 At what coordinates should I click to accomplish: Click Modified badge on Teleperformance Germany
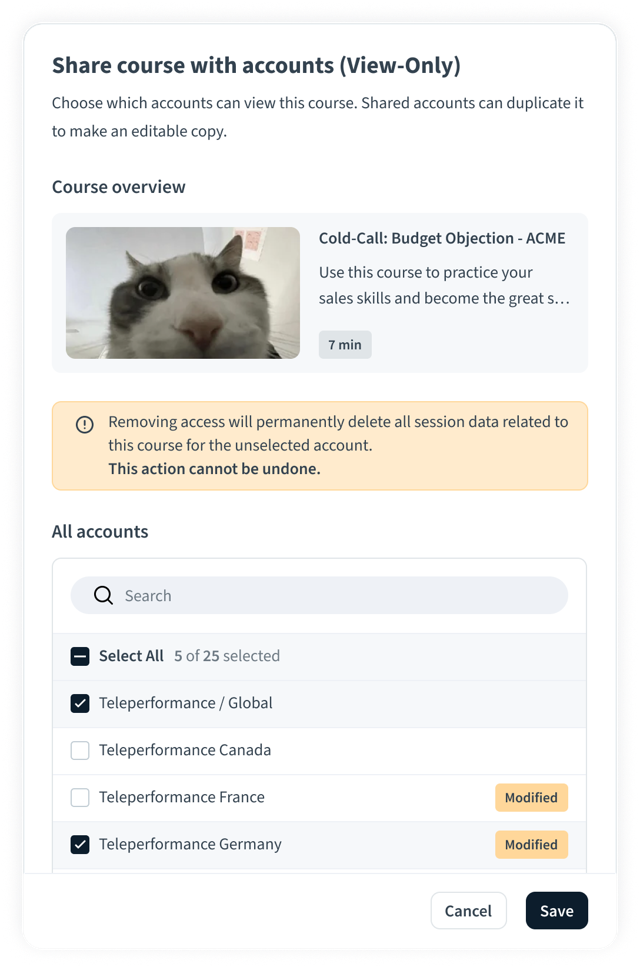point(531,845)
